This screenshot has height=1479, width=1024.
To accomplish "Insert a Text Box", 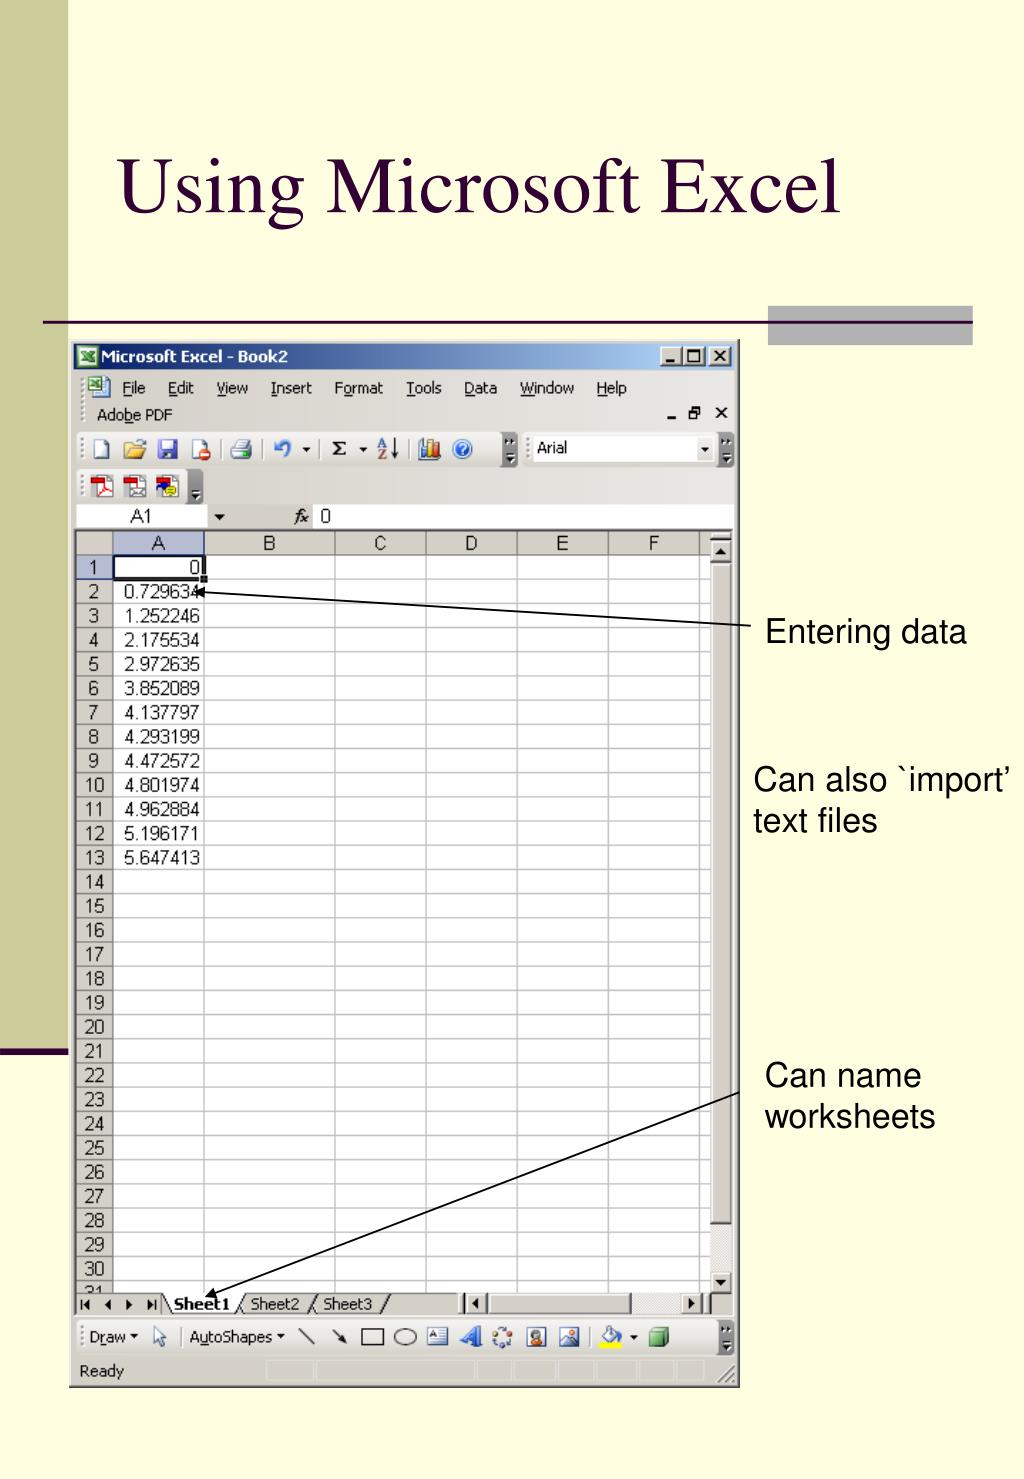I will [437, 1337].
